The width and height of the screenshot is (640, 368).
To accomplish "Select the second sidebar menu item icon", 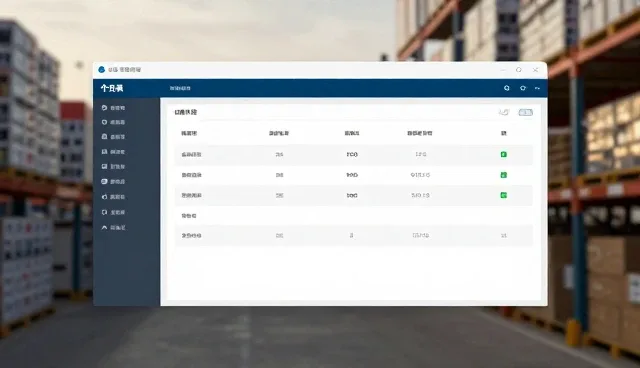I will (x=104, y=122).
